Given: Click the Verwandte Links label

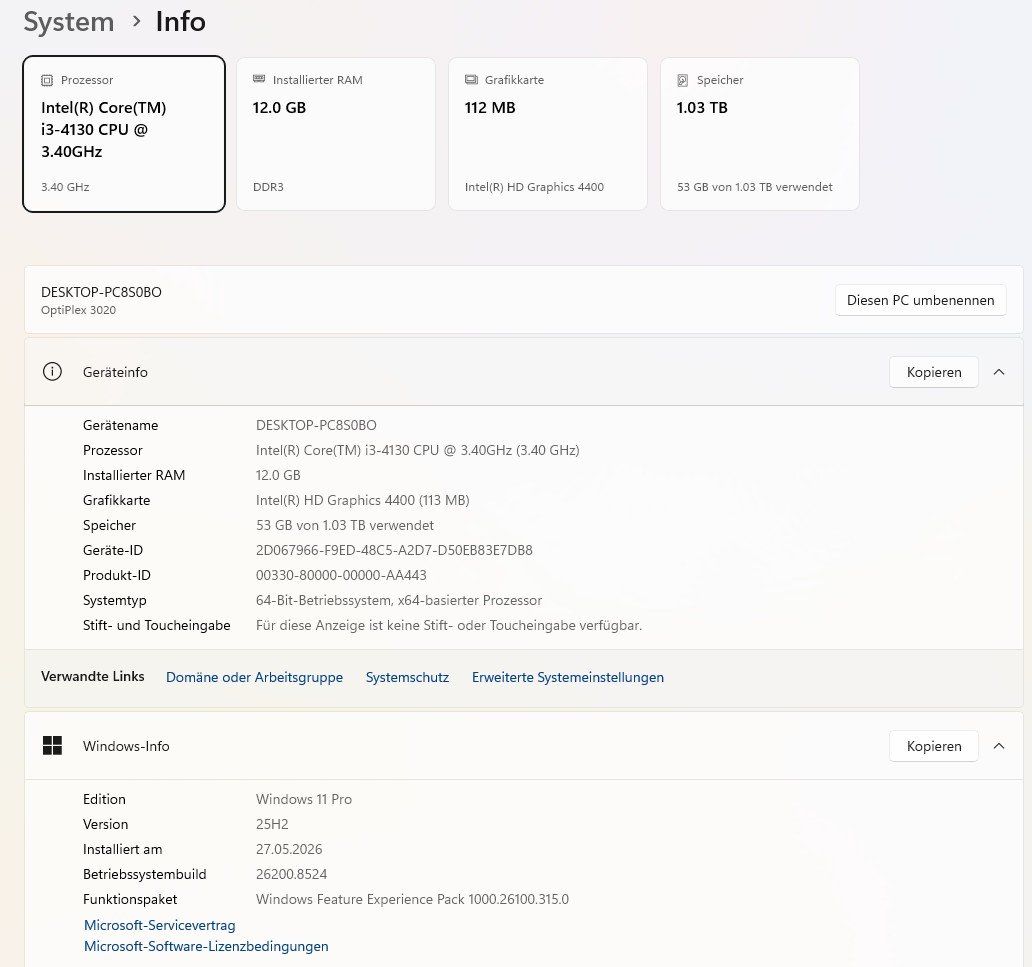Looking at the screenshot, I should (x=92, y=677).
